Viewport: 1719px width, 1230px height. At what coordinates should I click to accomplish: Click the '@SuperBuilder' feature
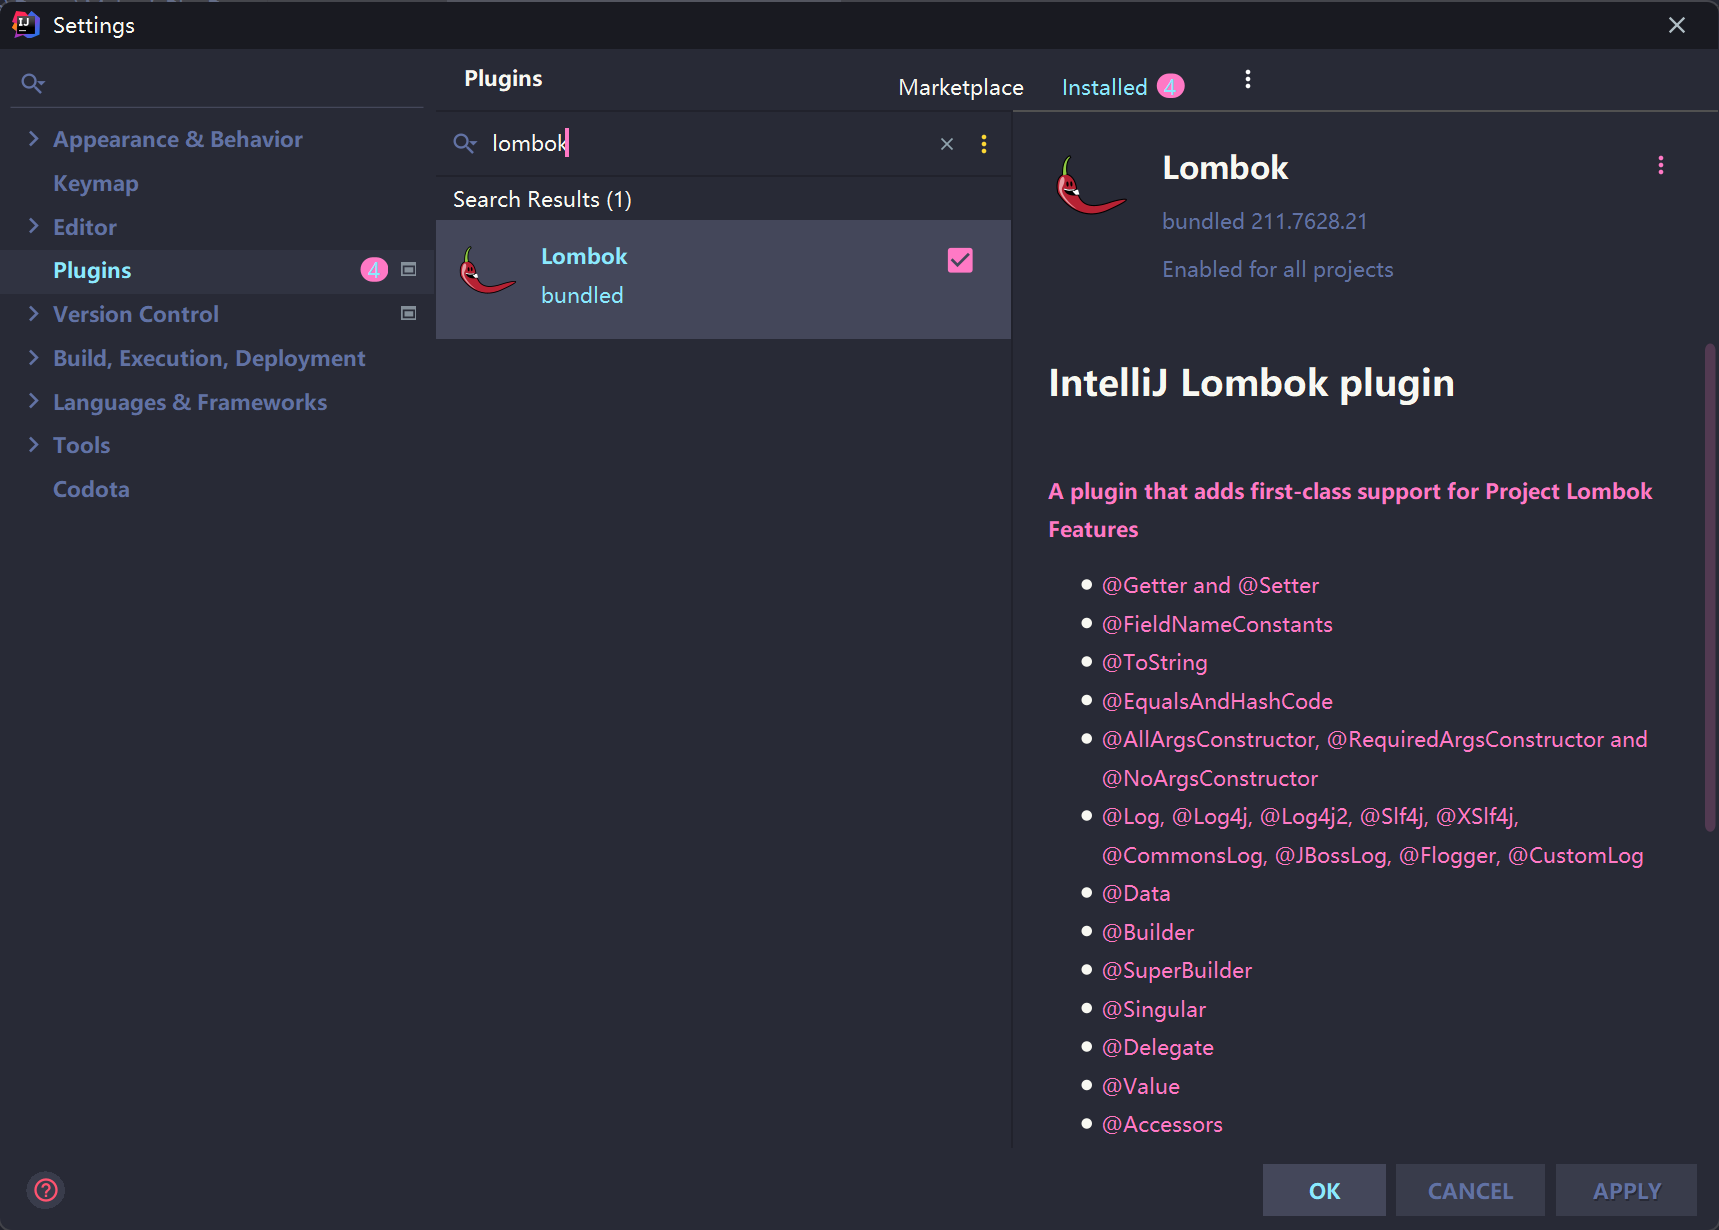click(x=1176, y=970)
